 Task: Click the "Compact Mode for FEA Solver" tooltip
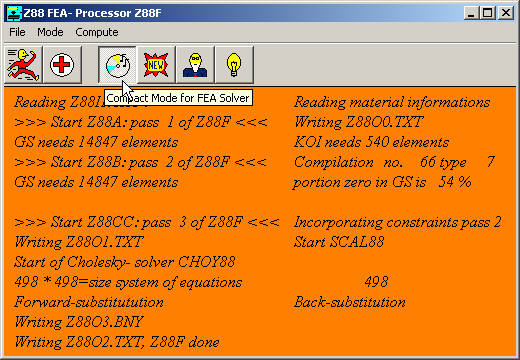[x=178, y=98]
